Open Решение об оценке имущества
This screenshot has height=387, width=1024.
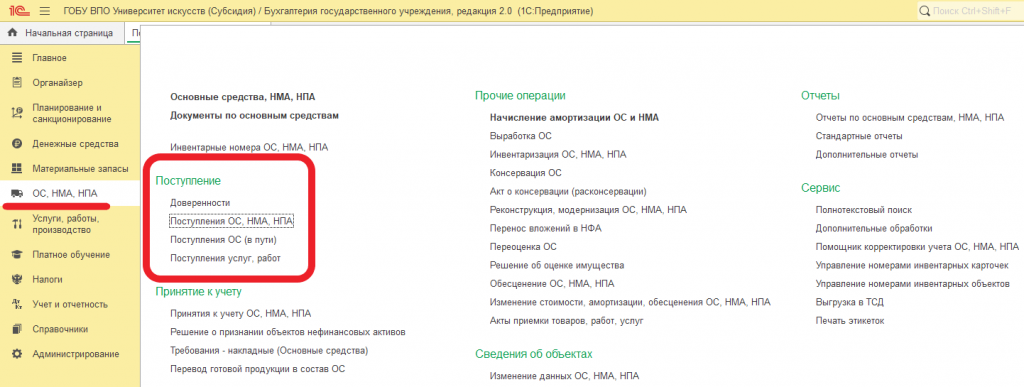point(556,266)
